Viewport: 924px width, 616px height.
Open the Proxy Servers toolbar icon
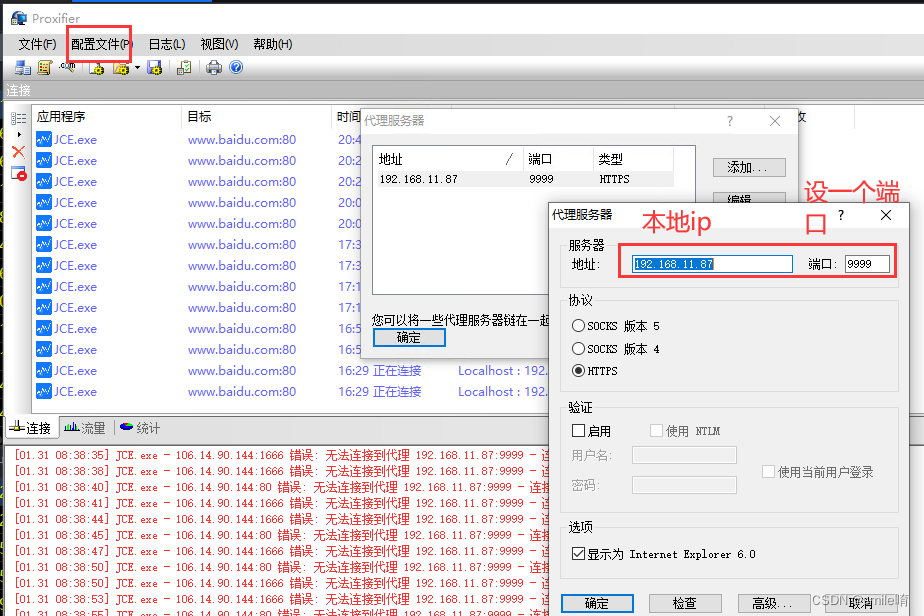(23, 68)
